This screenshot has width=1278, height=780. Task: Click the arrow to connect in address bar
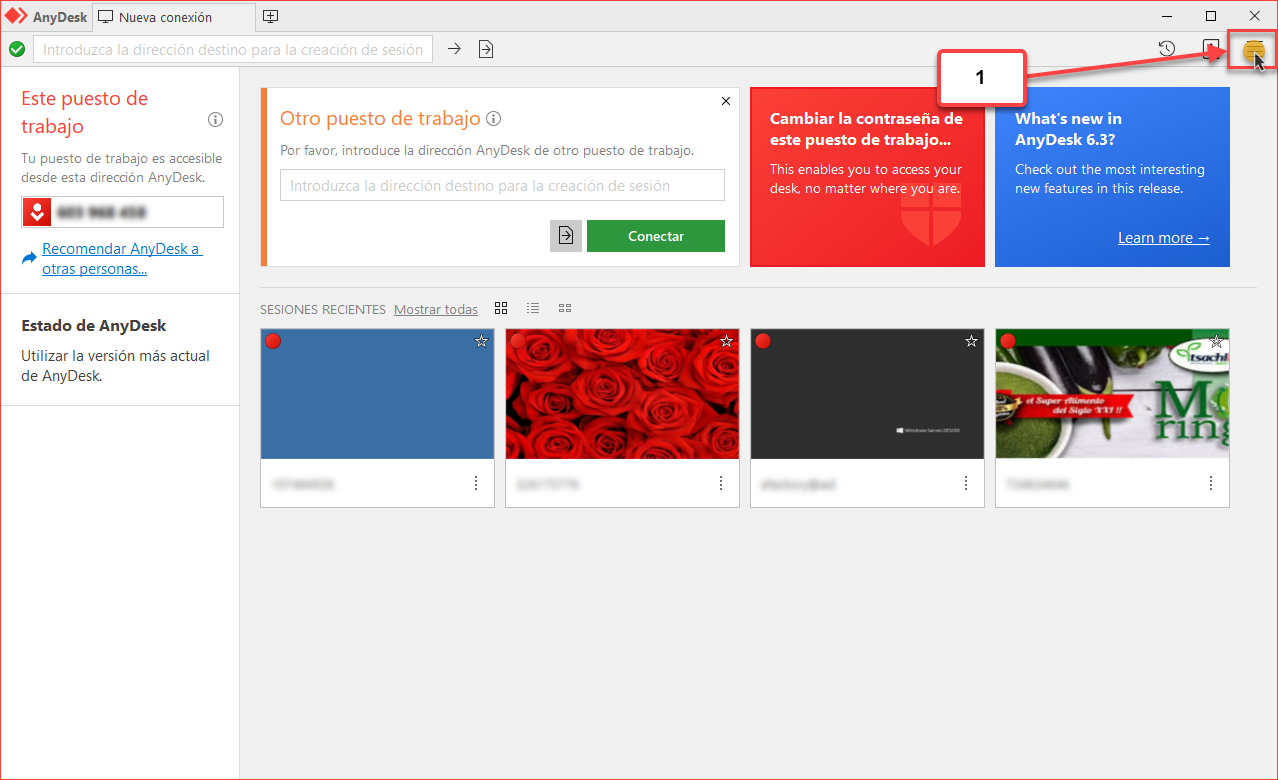coord(454,49)
